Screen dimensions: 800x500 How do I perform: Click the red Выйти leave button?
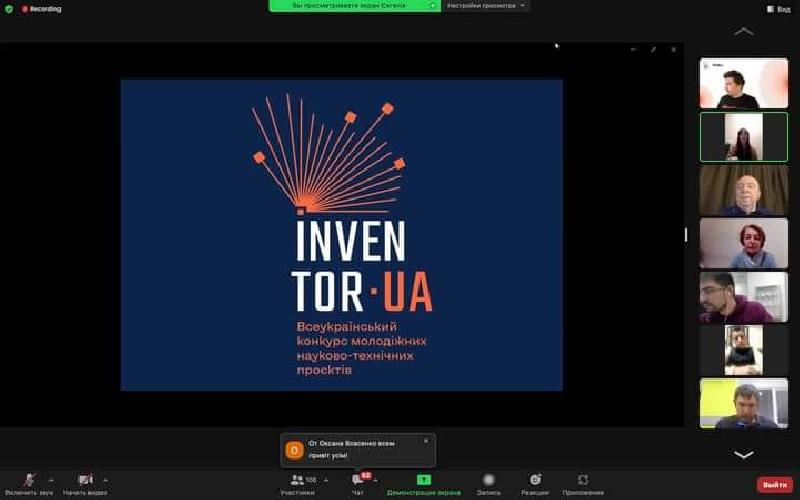774,484
